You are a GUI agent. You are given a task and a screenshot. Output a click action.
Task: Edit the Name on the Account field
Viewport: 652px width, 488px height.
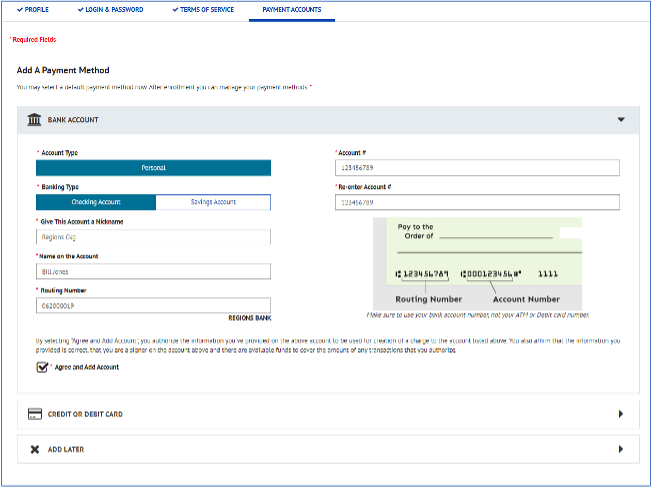click(x=153, y=271)
